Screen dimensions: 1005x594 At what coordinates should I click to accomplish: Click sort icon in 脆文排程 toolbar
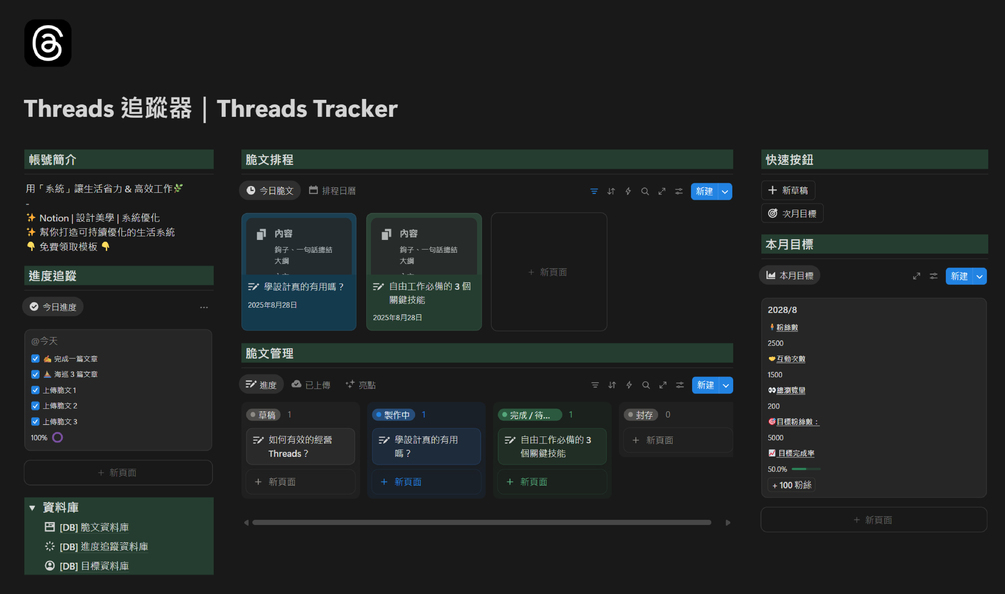[611, 191]
